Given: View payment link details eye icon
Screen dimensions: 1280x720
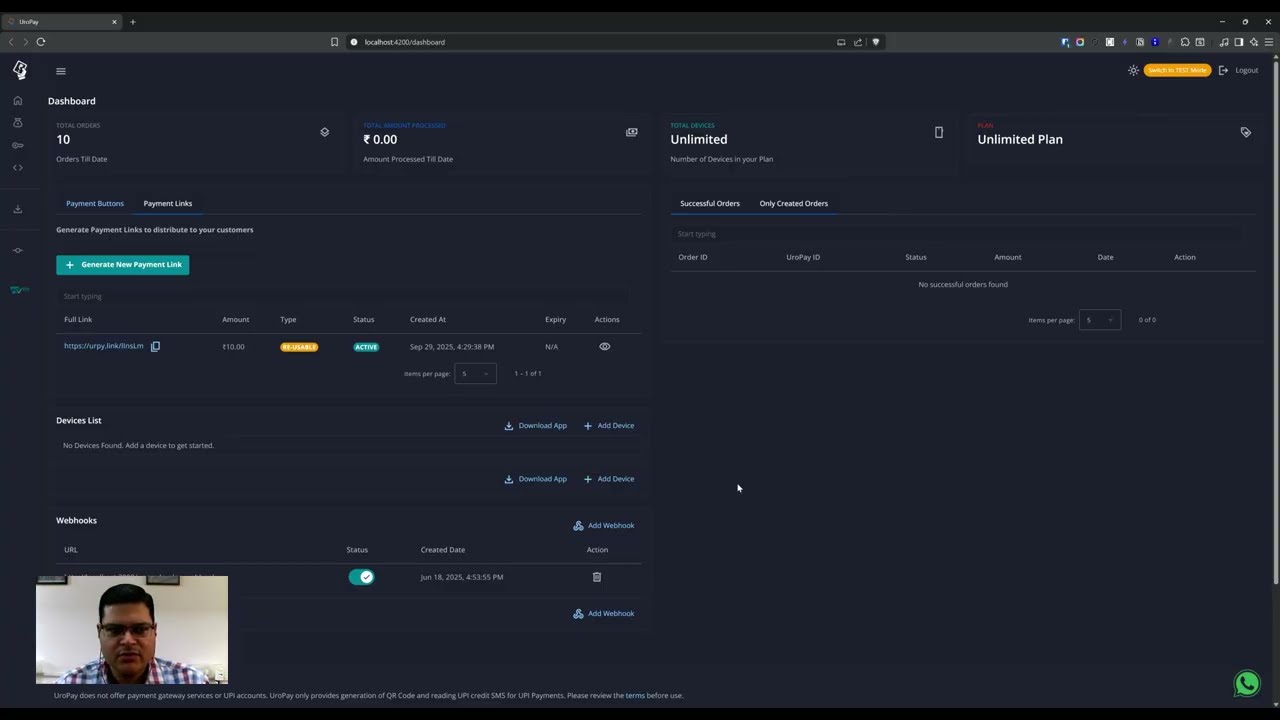Looking at the screenshot, I should [605, 346].
